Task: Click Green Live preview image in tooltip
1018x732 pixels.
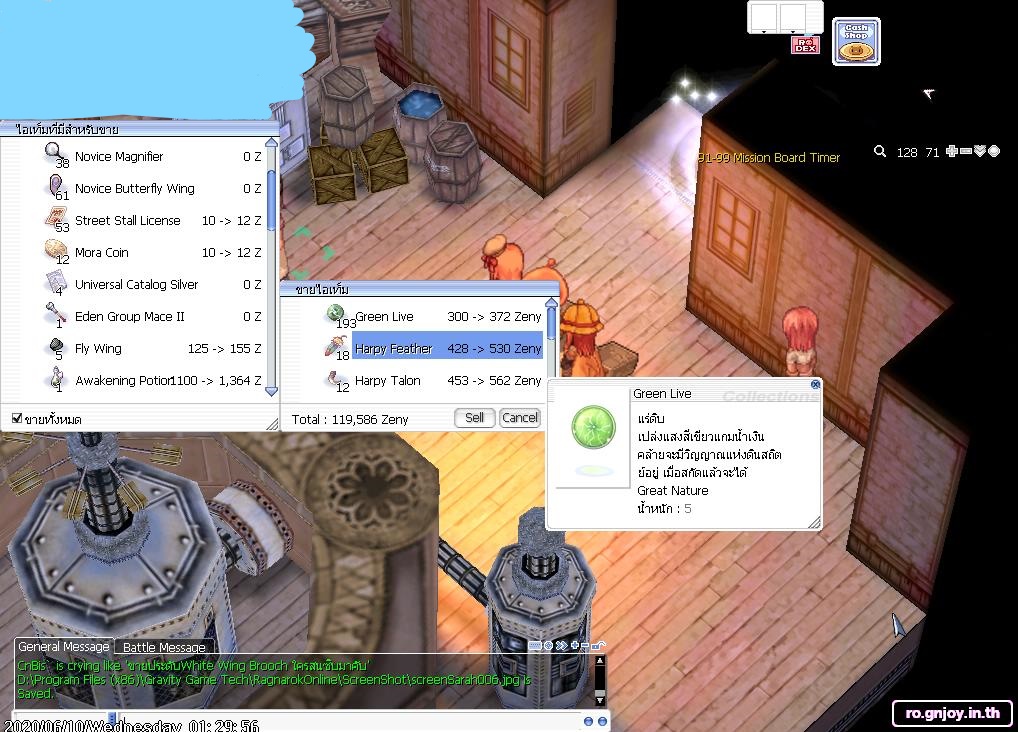Action: (x=593, y=427)
